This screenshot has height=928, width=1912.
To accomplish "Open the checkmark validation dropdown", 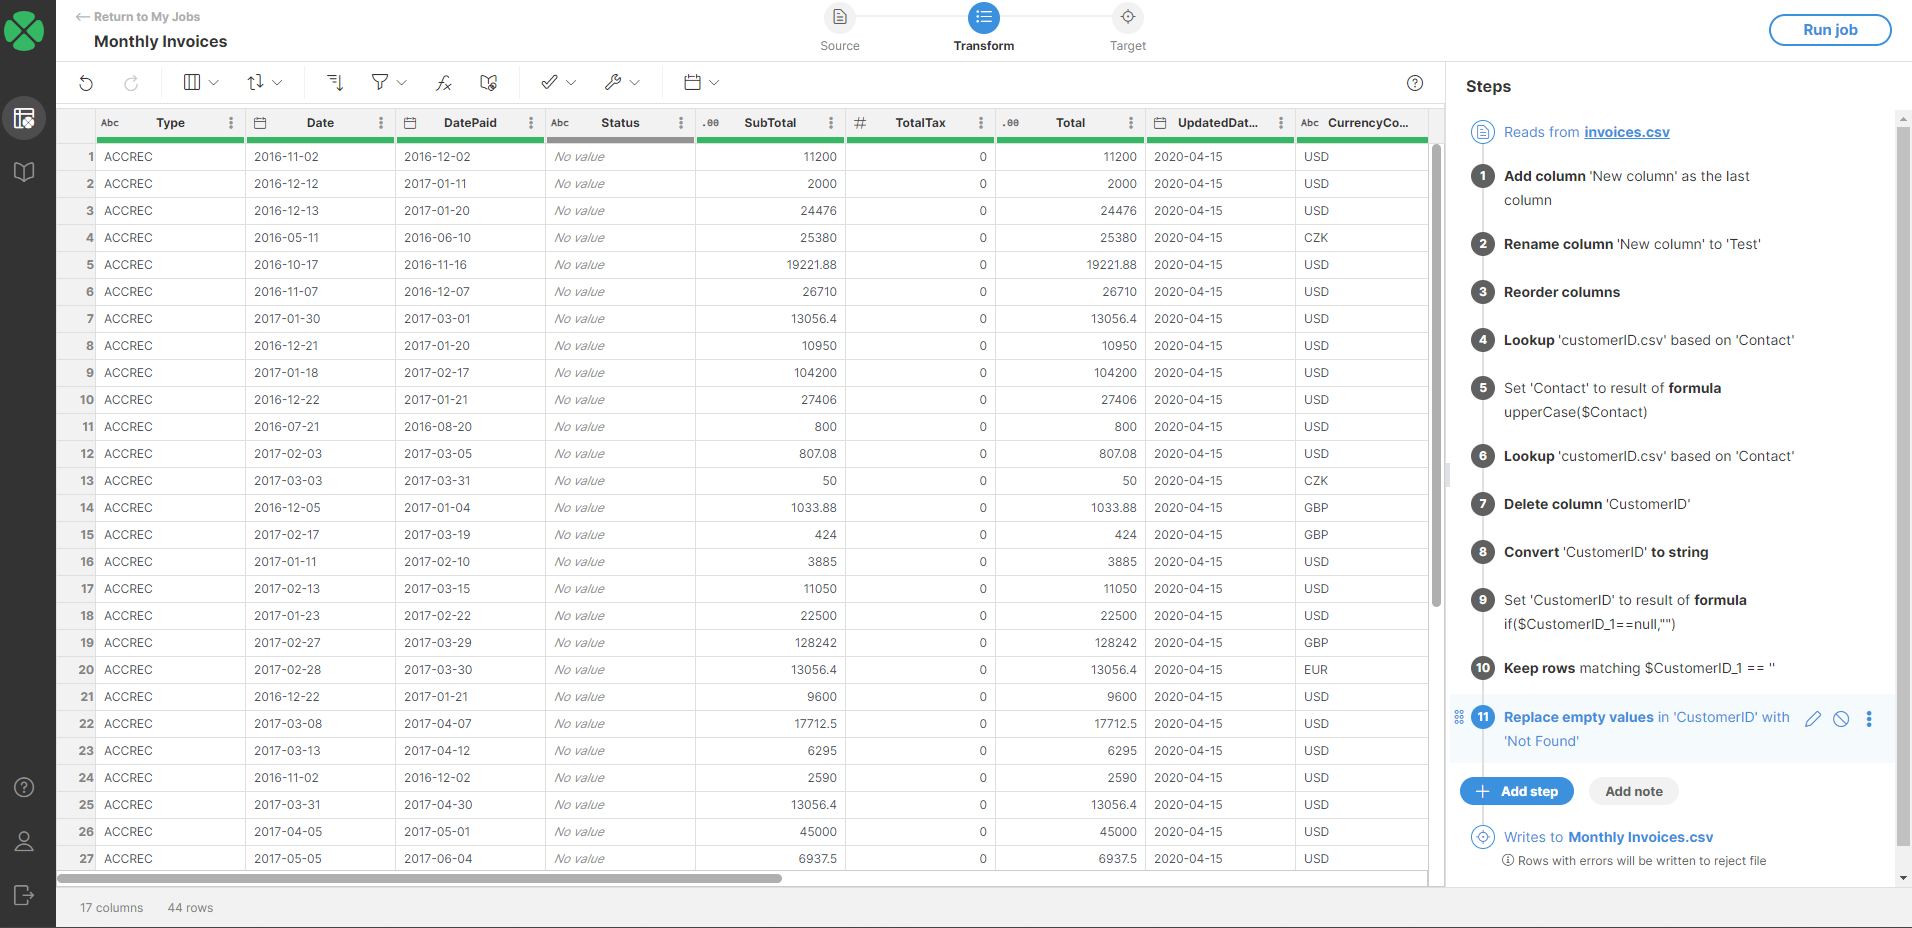I will point(558,83).
